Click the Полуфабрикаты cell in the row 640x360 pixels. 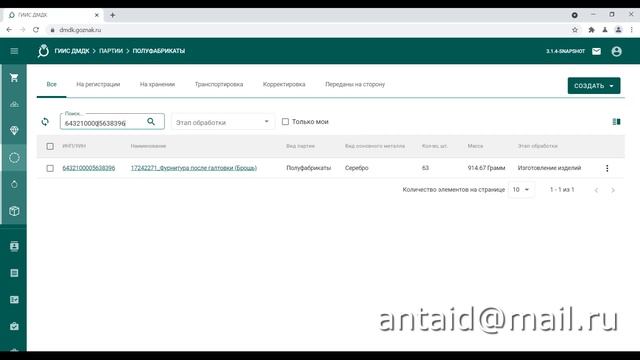coord(309,168)
